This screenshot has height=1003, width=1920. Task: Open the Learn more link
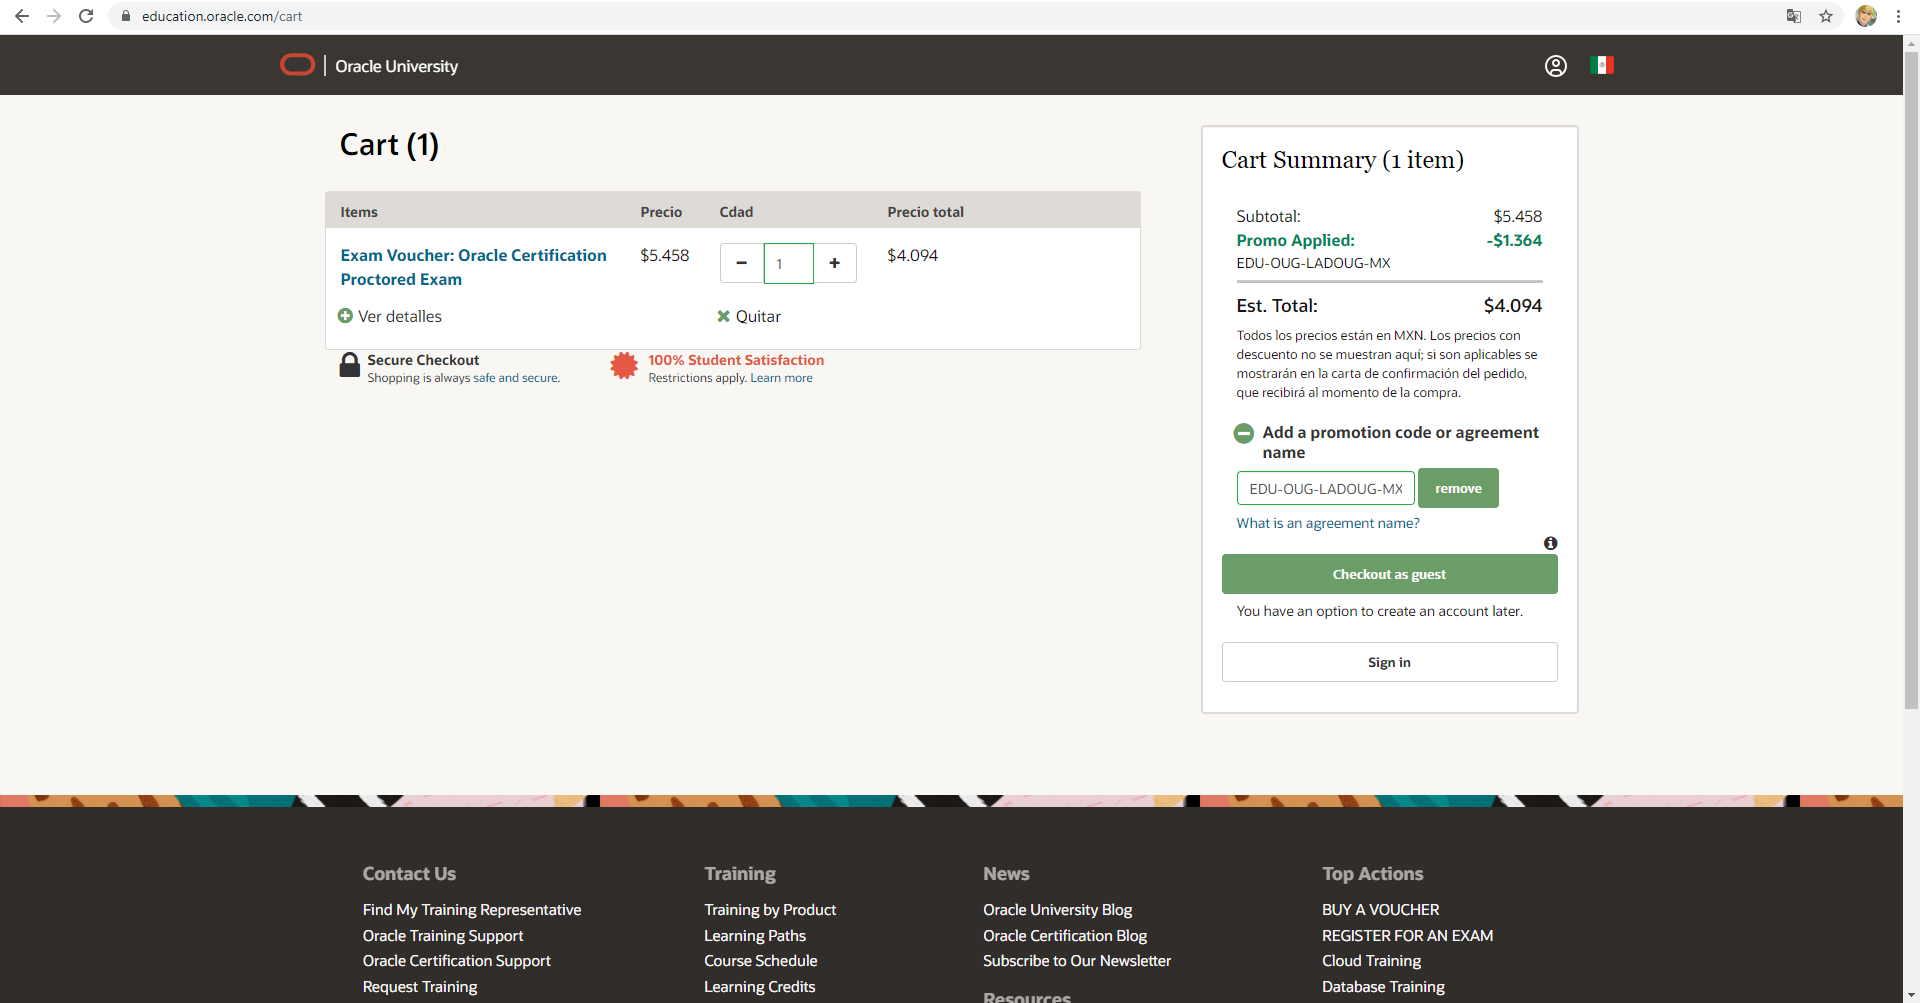[782, 378]
